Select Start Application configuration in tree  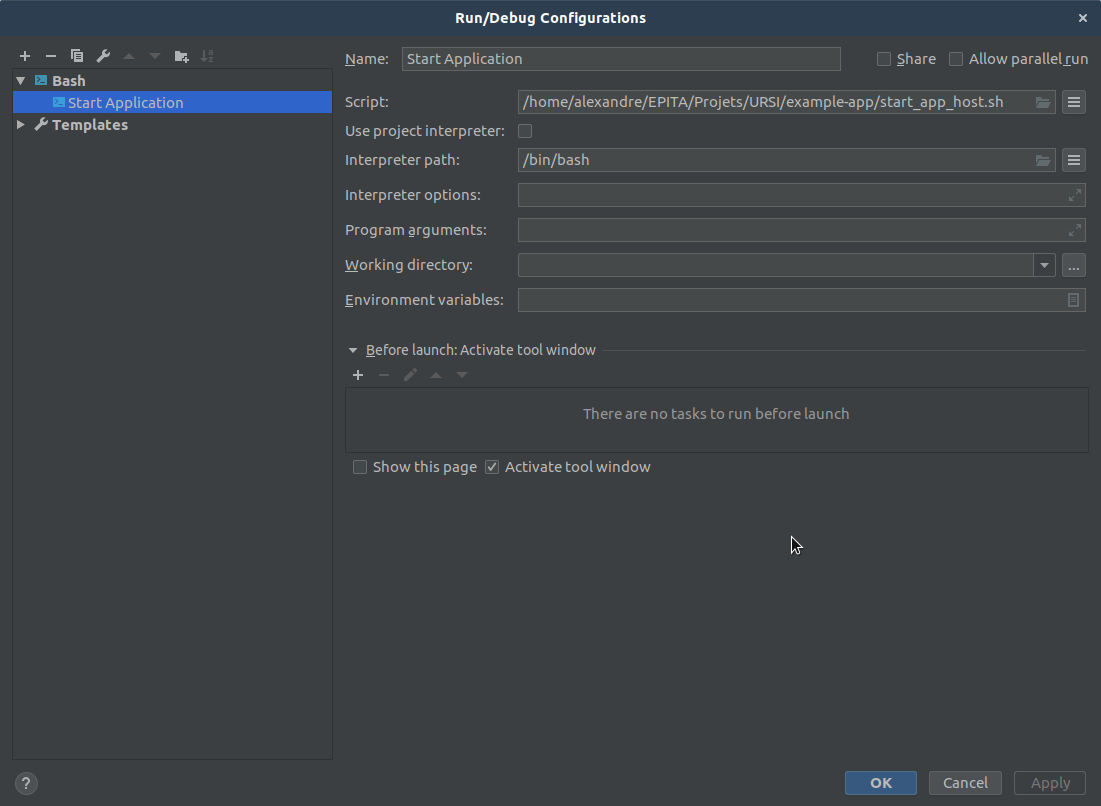(x=172, y=103)
